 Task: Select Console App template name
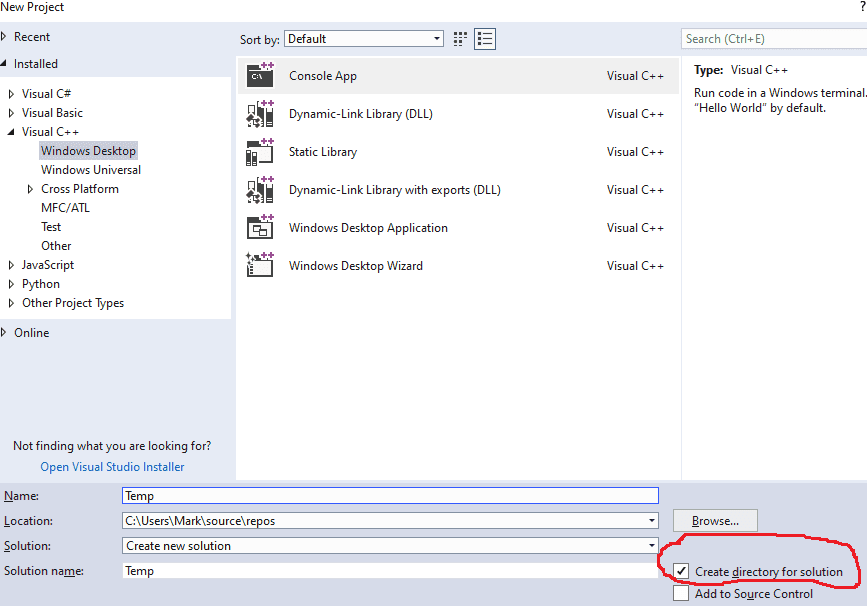323,76
